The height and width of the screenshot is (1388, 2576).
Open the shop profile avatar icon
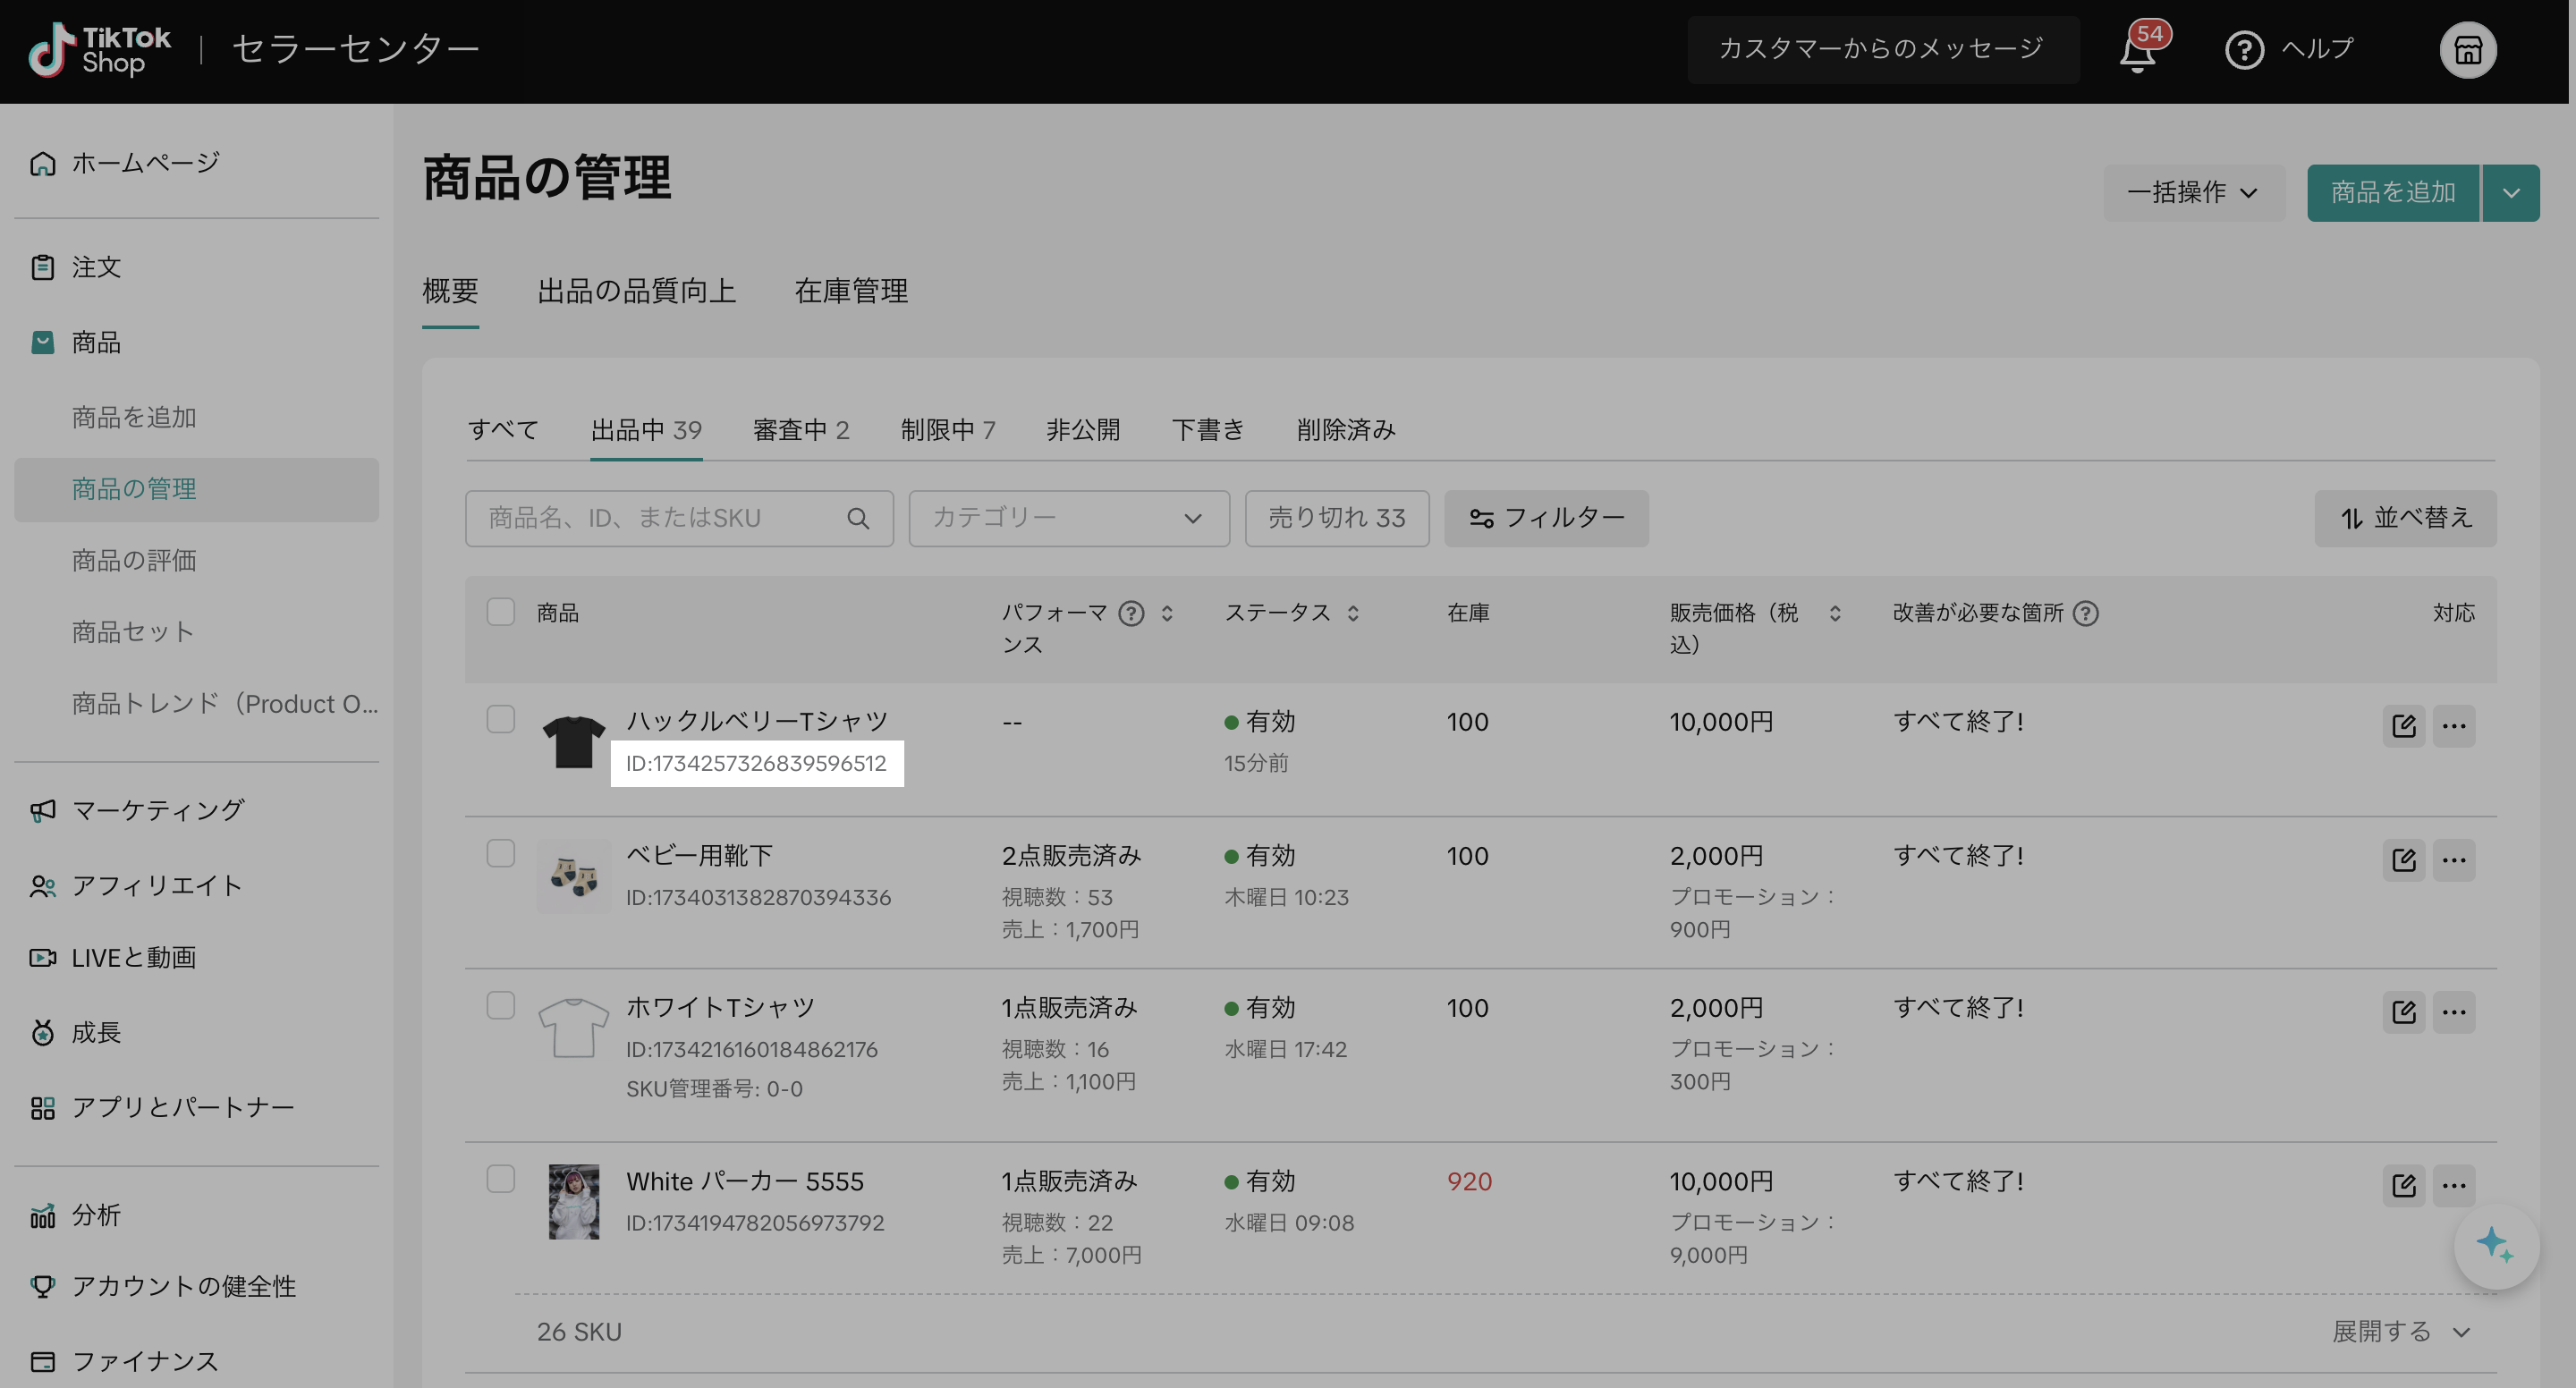point(2467,50)
